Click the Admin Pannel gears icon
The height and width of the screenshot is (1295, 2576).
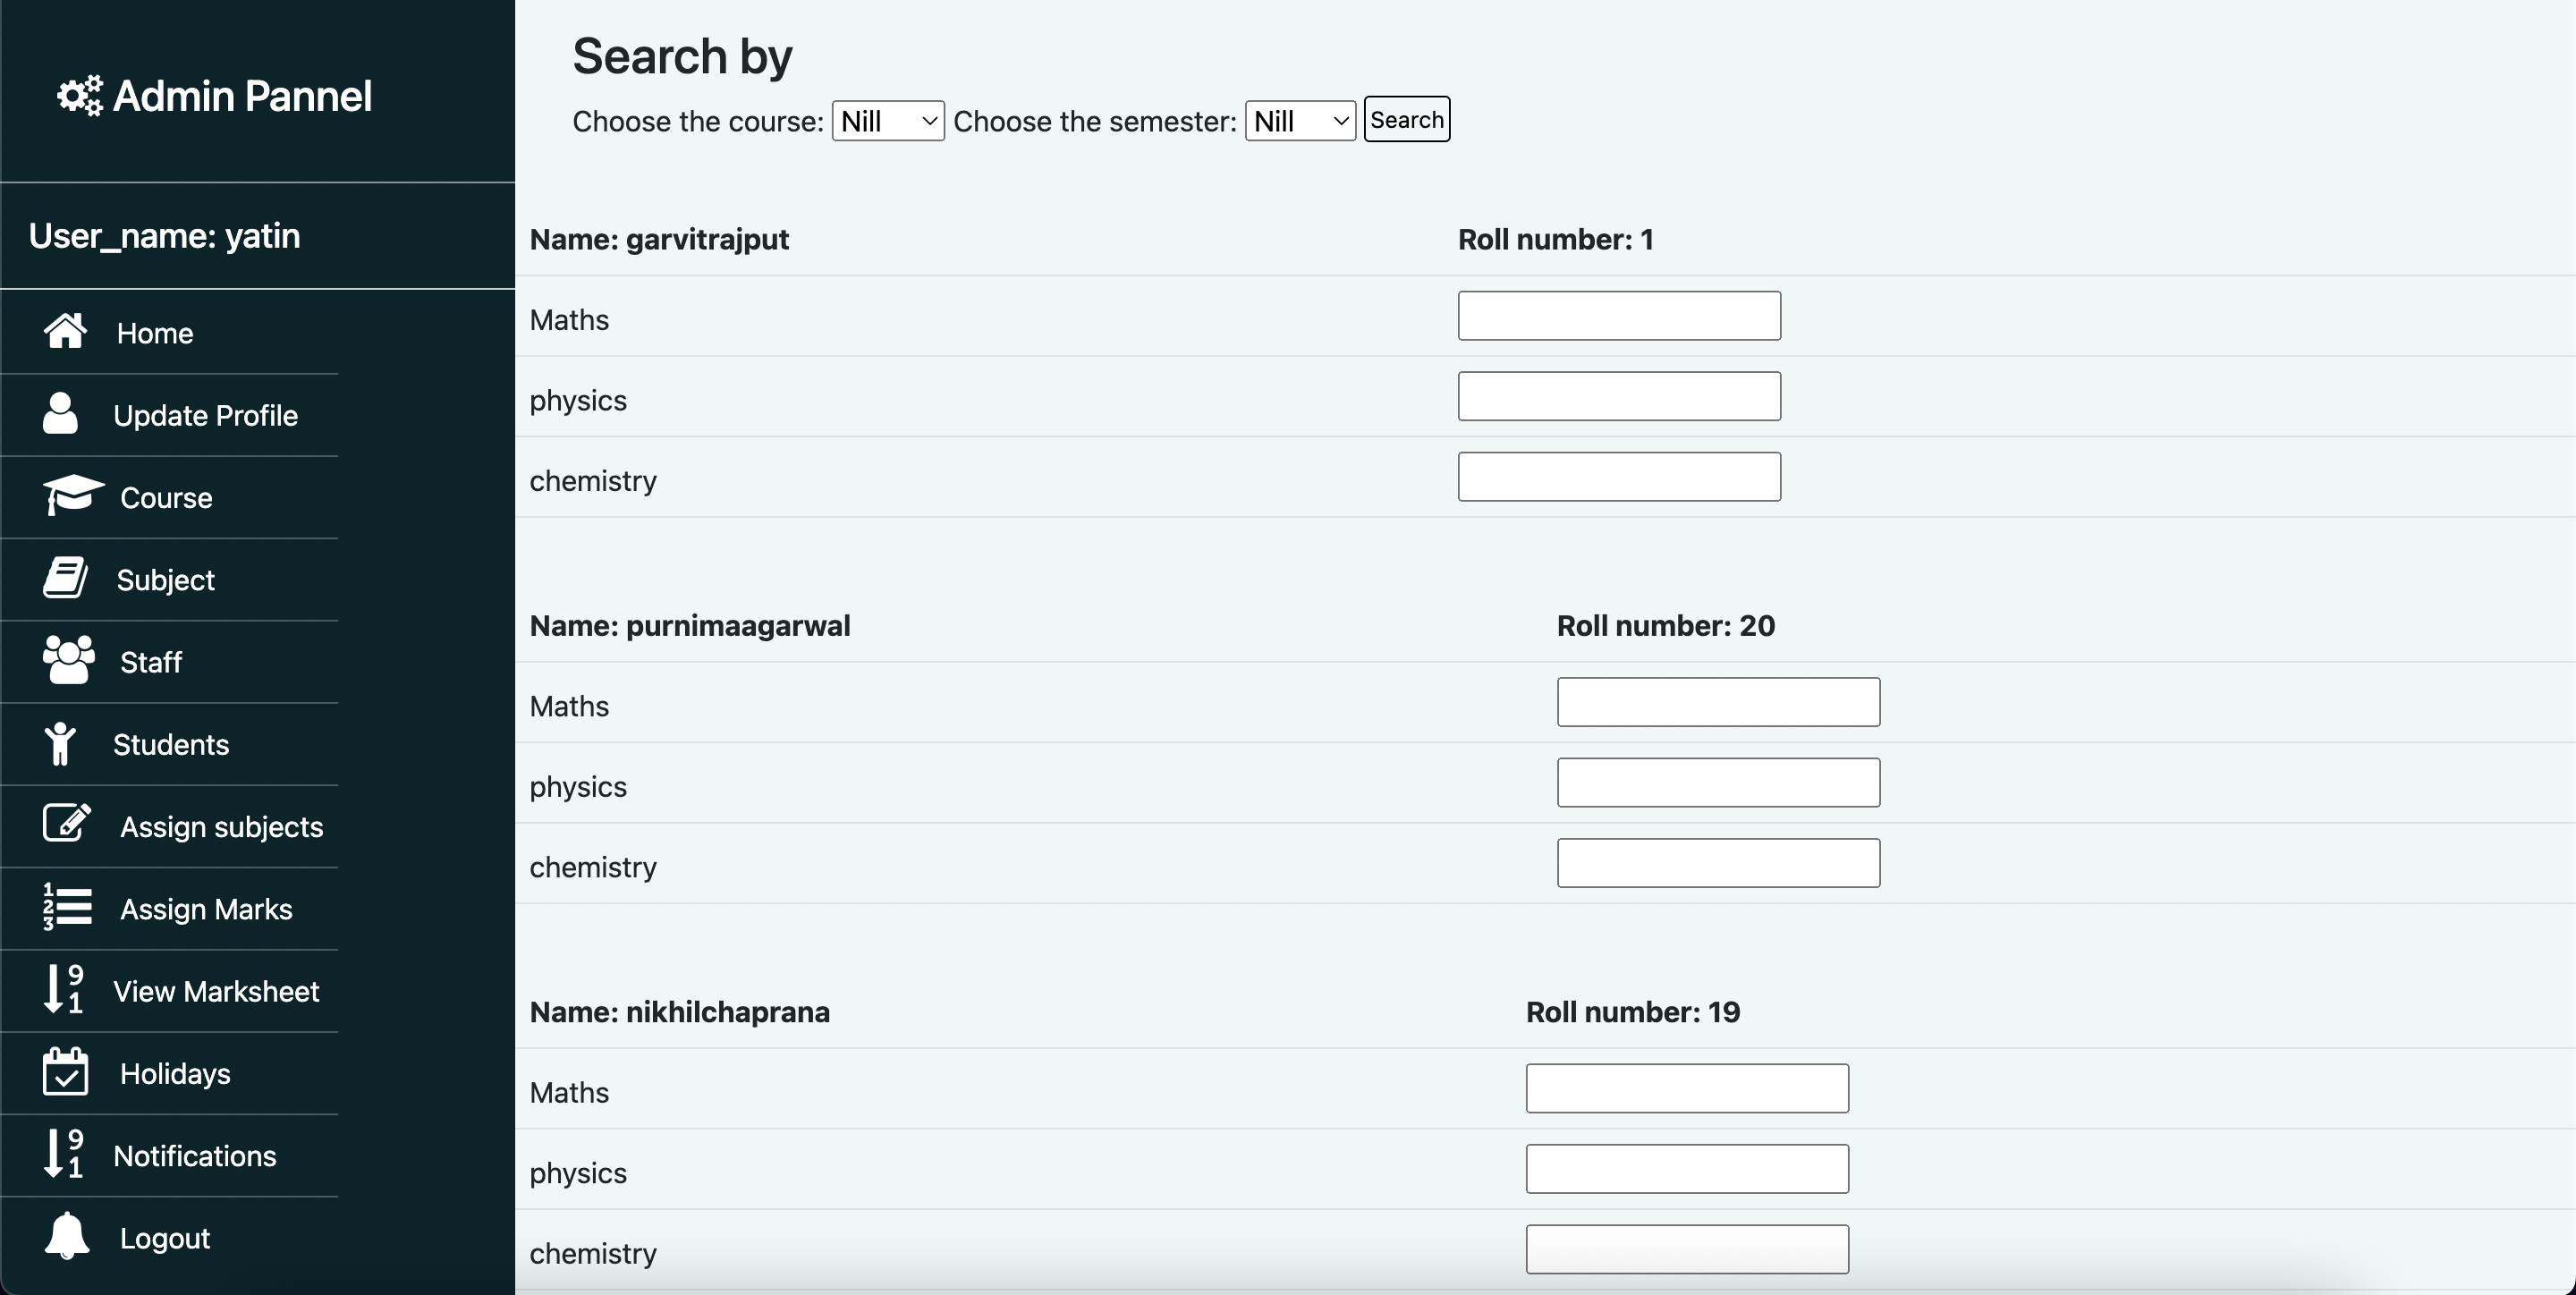coord(80,96)
